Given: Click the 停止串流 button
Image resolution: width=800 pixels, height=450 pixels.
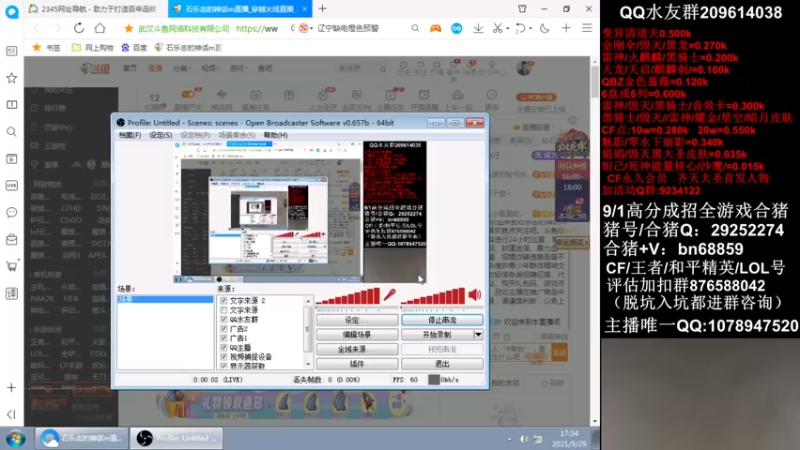Looking at the screenshot, I should [442, 320].
